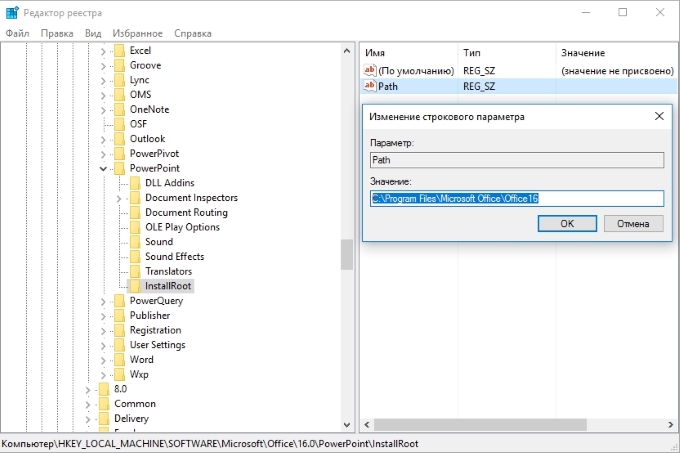Click the DLL Addins folder icon
Screen dimensions: 680x453
point(135,183)
